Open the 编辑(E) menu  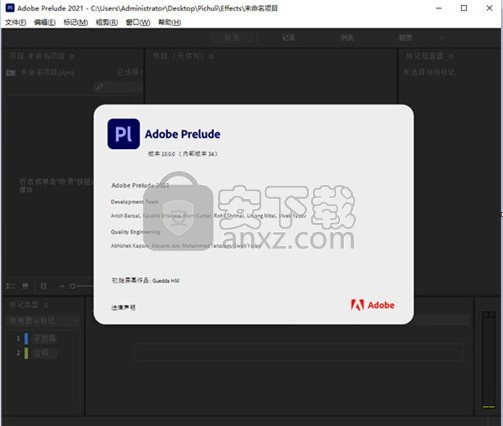(x=45, y=22)
